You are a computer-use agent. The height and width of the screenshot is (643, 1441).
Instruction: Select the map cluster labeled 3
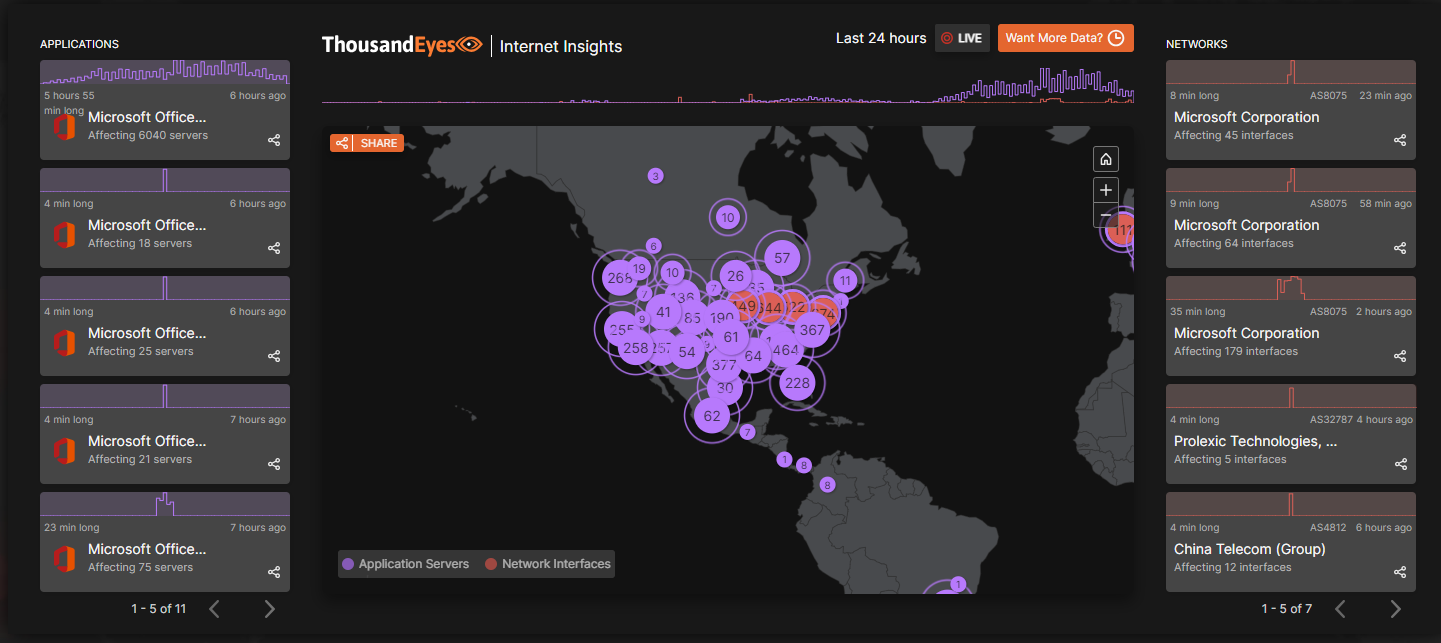click(655, 176)
